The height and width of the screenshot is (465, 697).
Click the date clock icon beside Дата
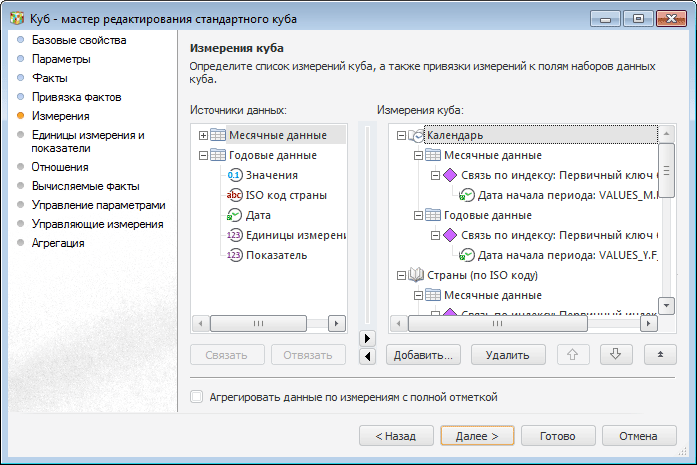[x=235, y=215]
